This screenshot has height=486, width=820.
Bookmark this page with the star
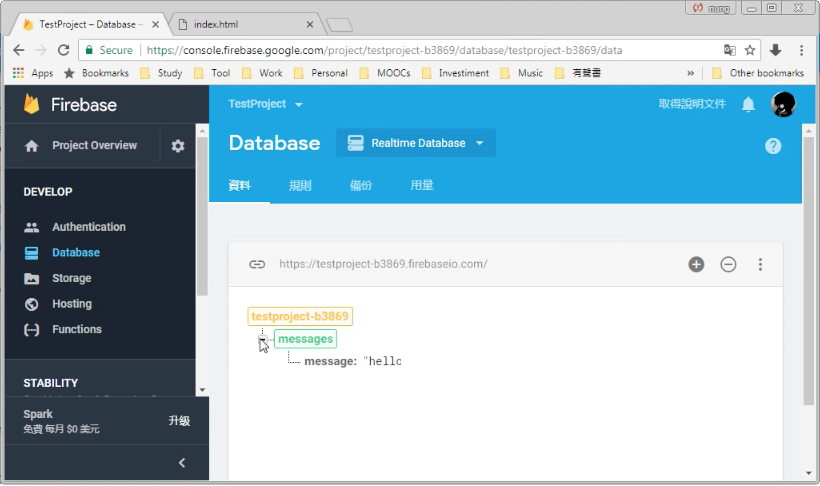pyautogui.click(x=750, y=50)
